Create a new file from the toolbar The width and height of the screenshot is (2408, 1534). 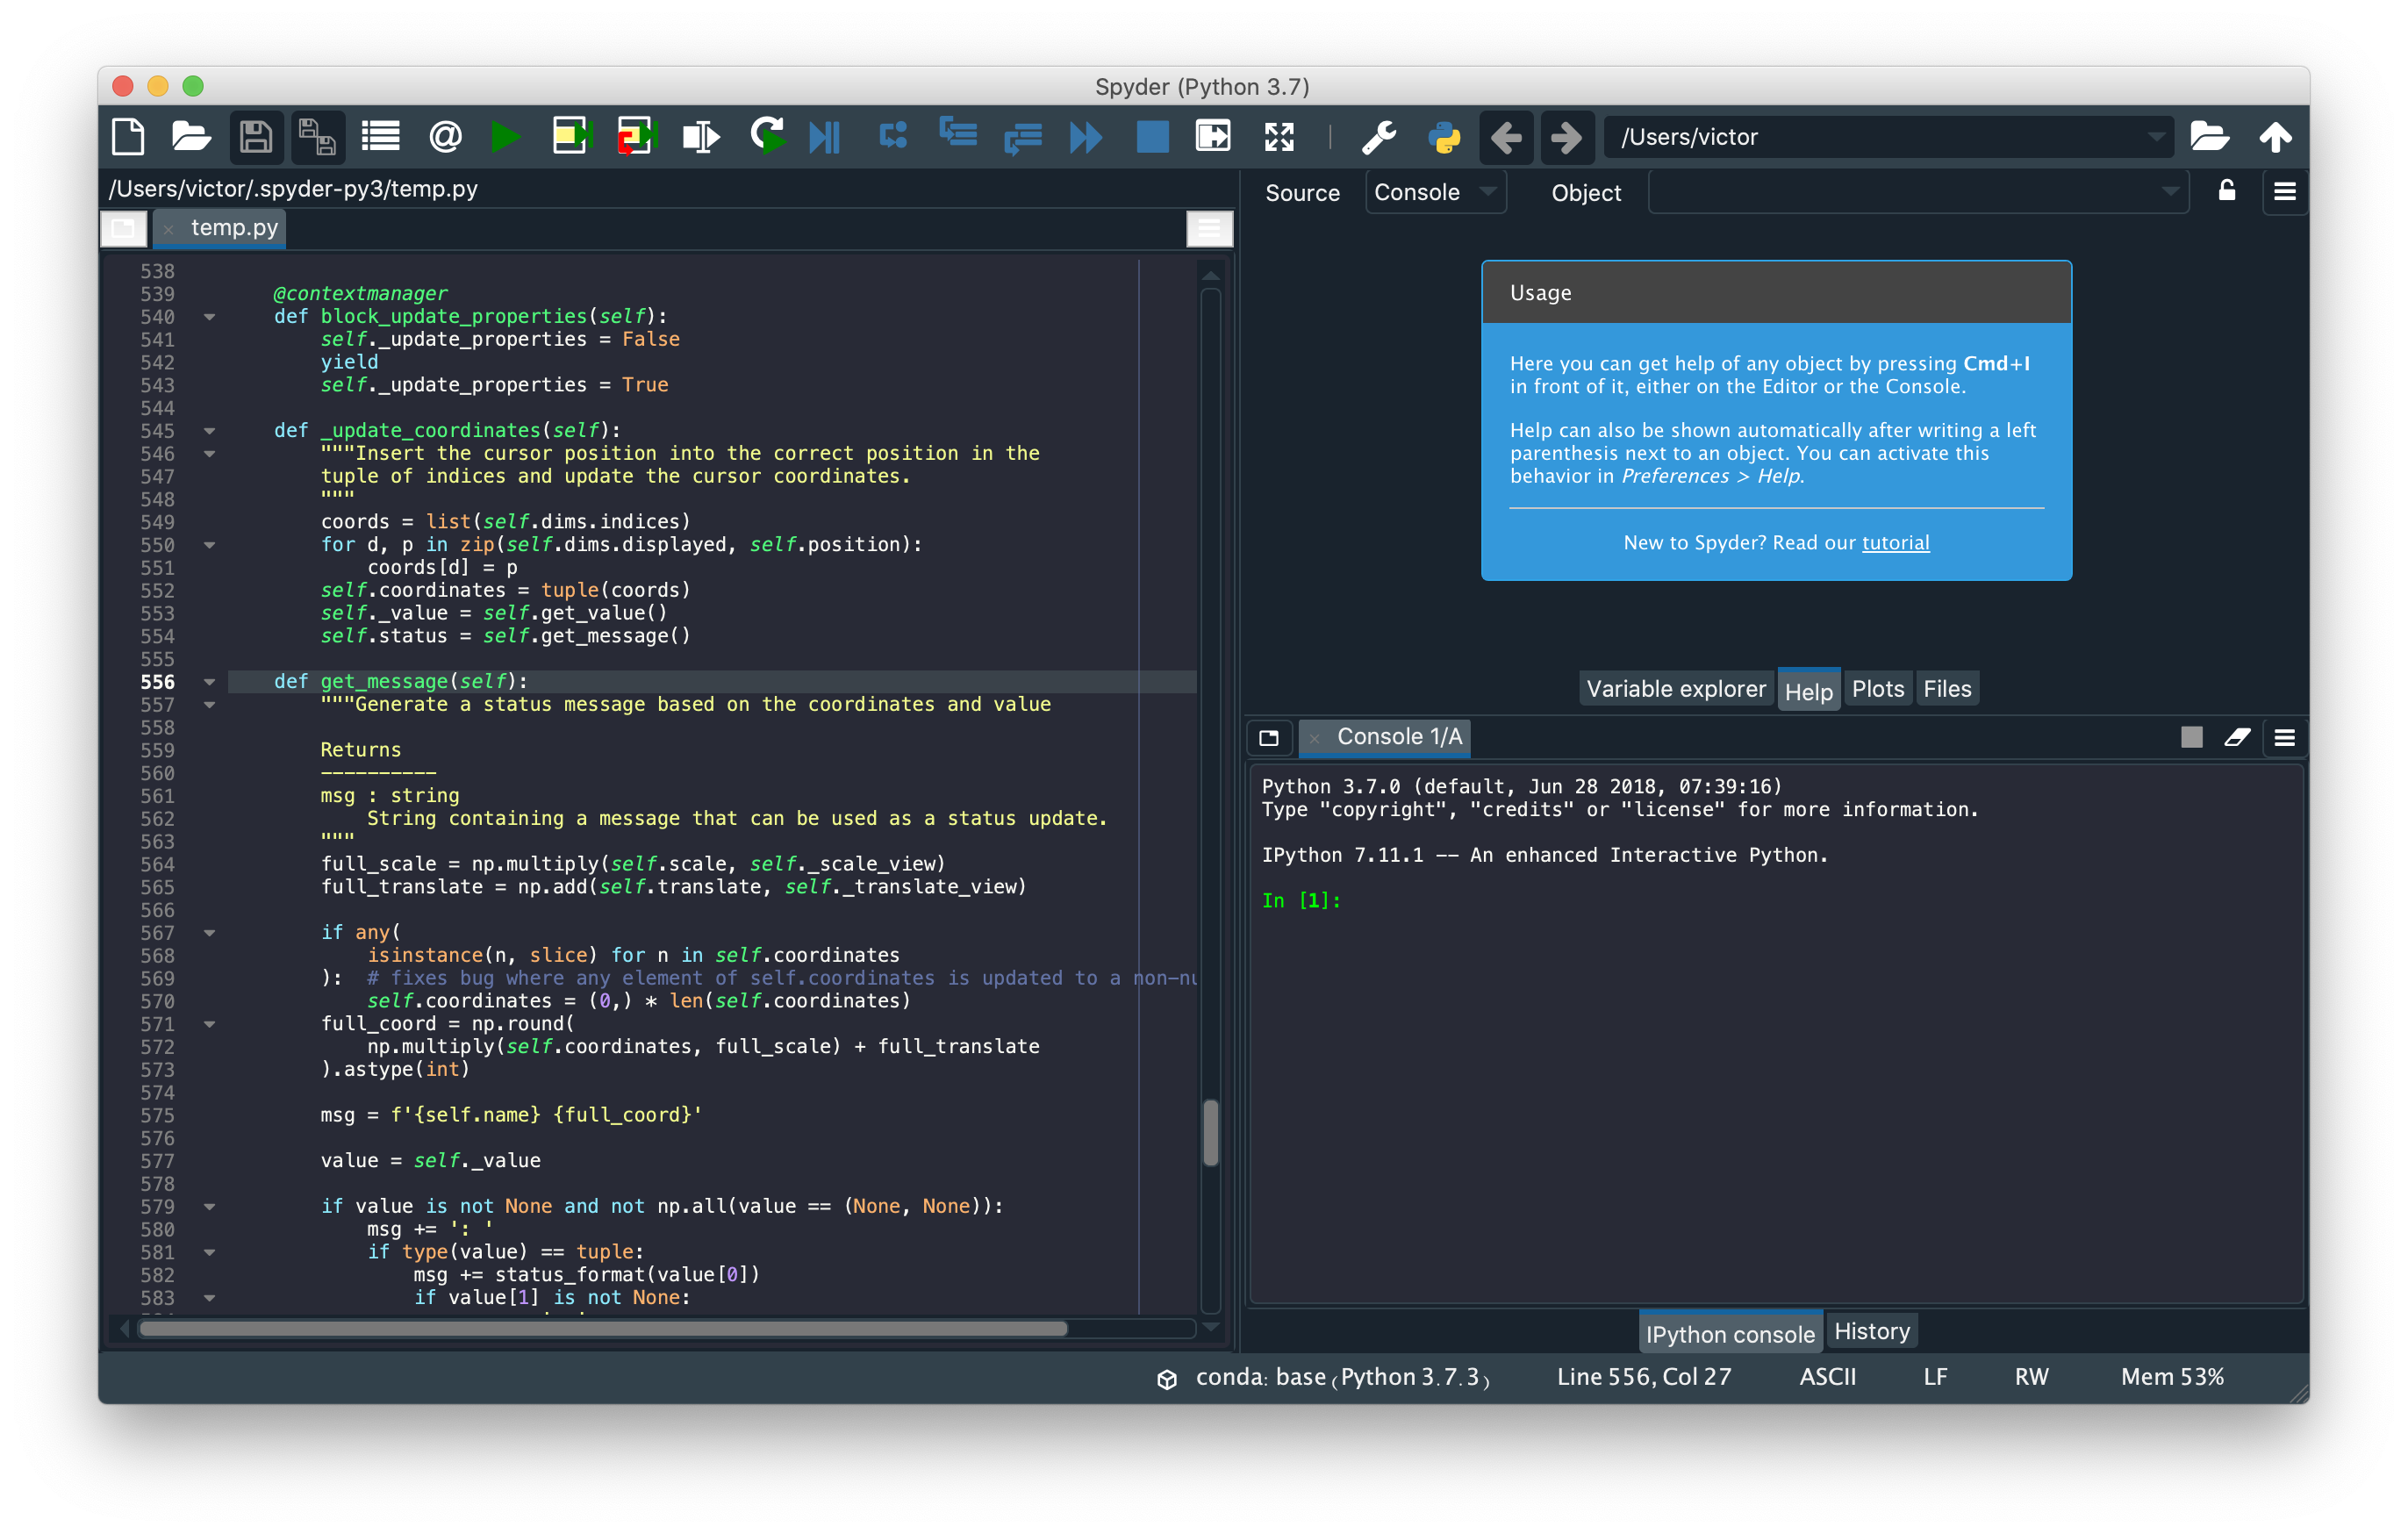click(127, 137)
